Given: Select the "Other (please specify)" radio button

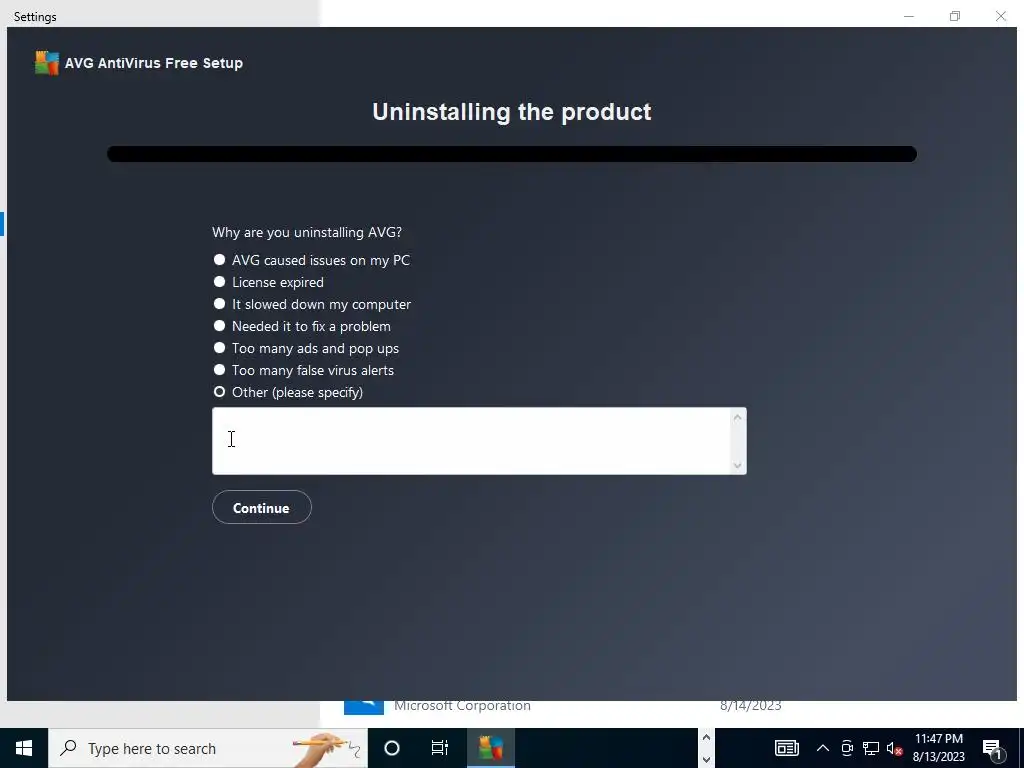Looking at the screenshot, I should pos(219,392).
